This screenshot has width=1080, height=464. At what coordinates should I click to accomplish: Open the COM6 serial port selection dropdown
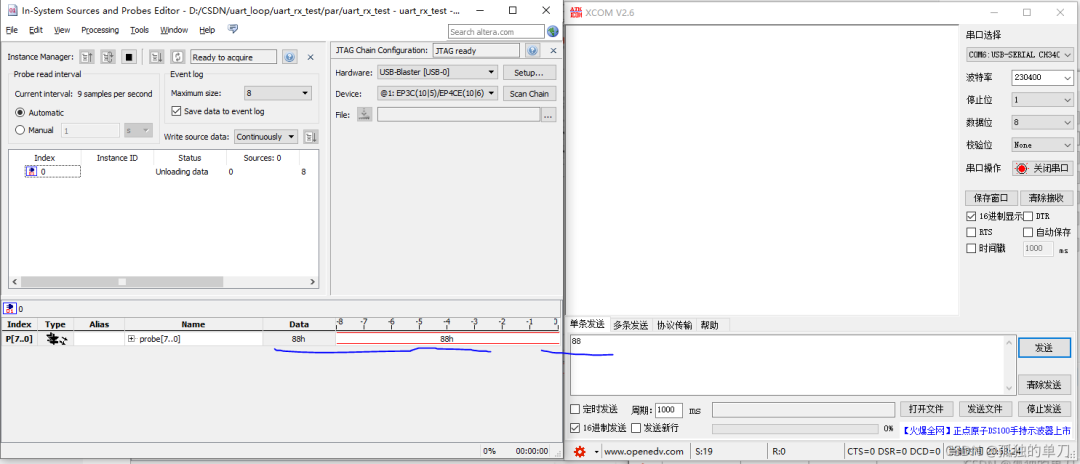(x=1019, y=55)
